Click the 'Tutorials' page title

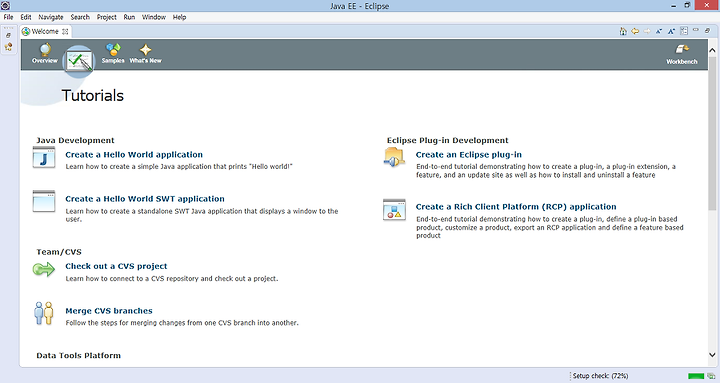(93, 96)
